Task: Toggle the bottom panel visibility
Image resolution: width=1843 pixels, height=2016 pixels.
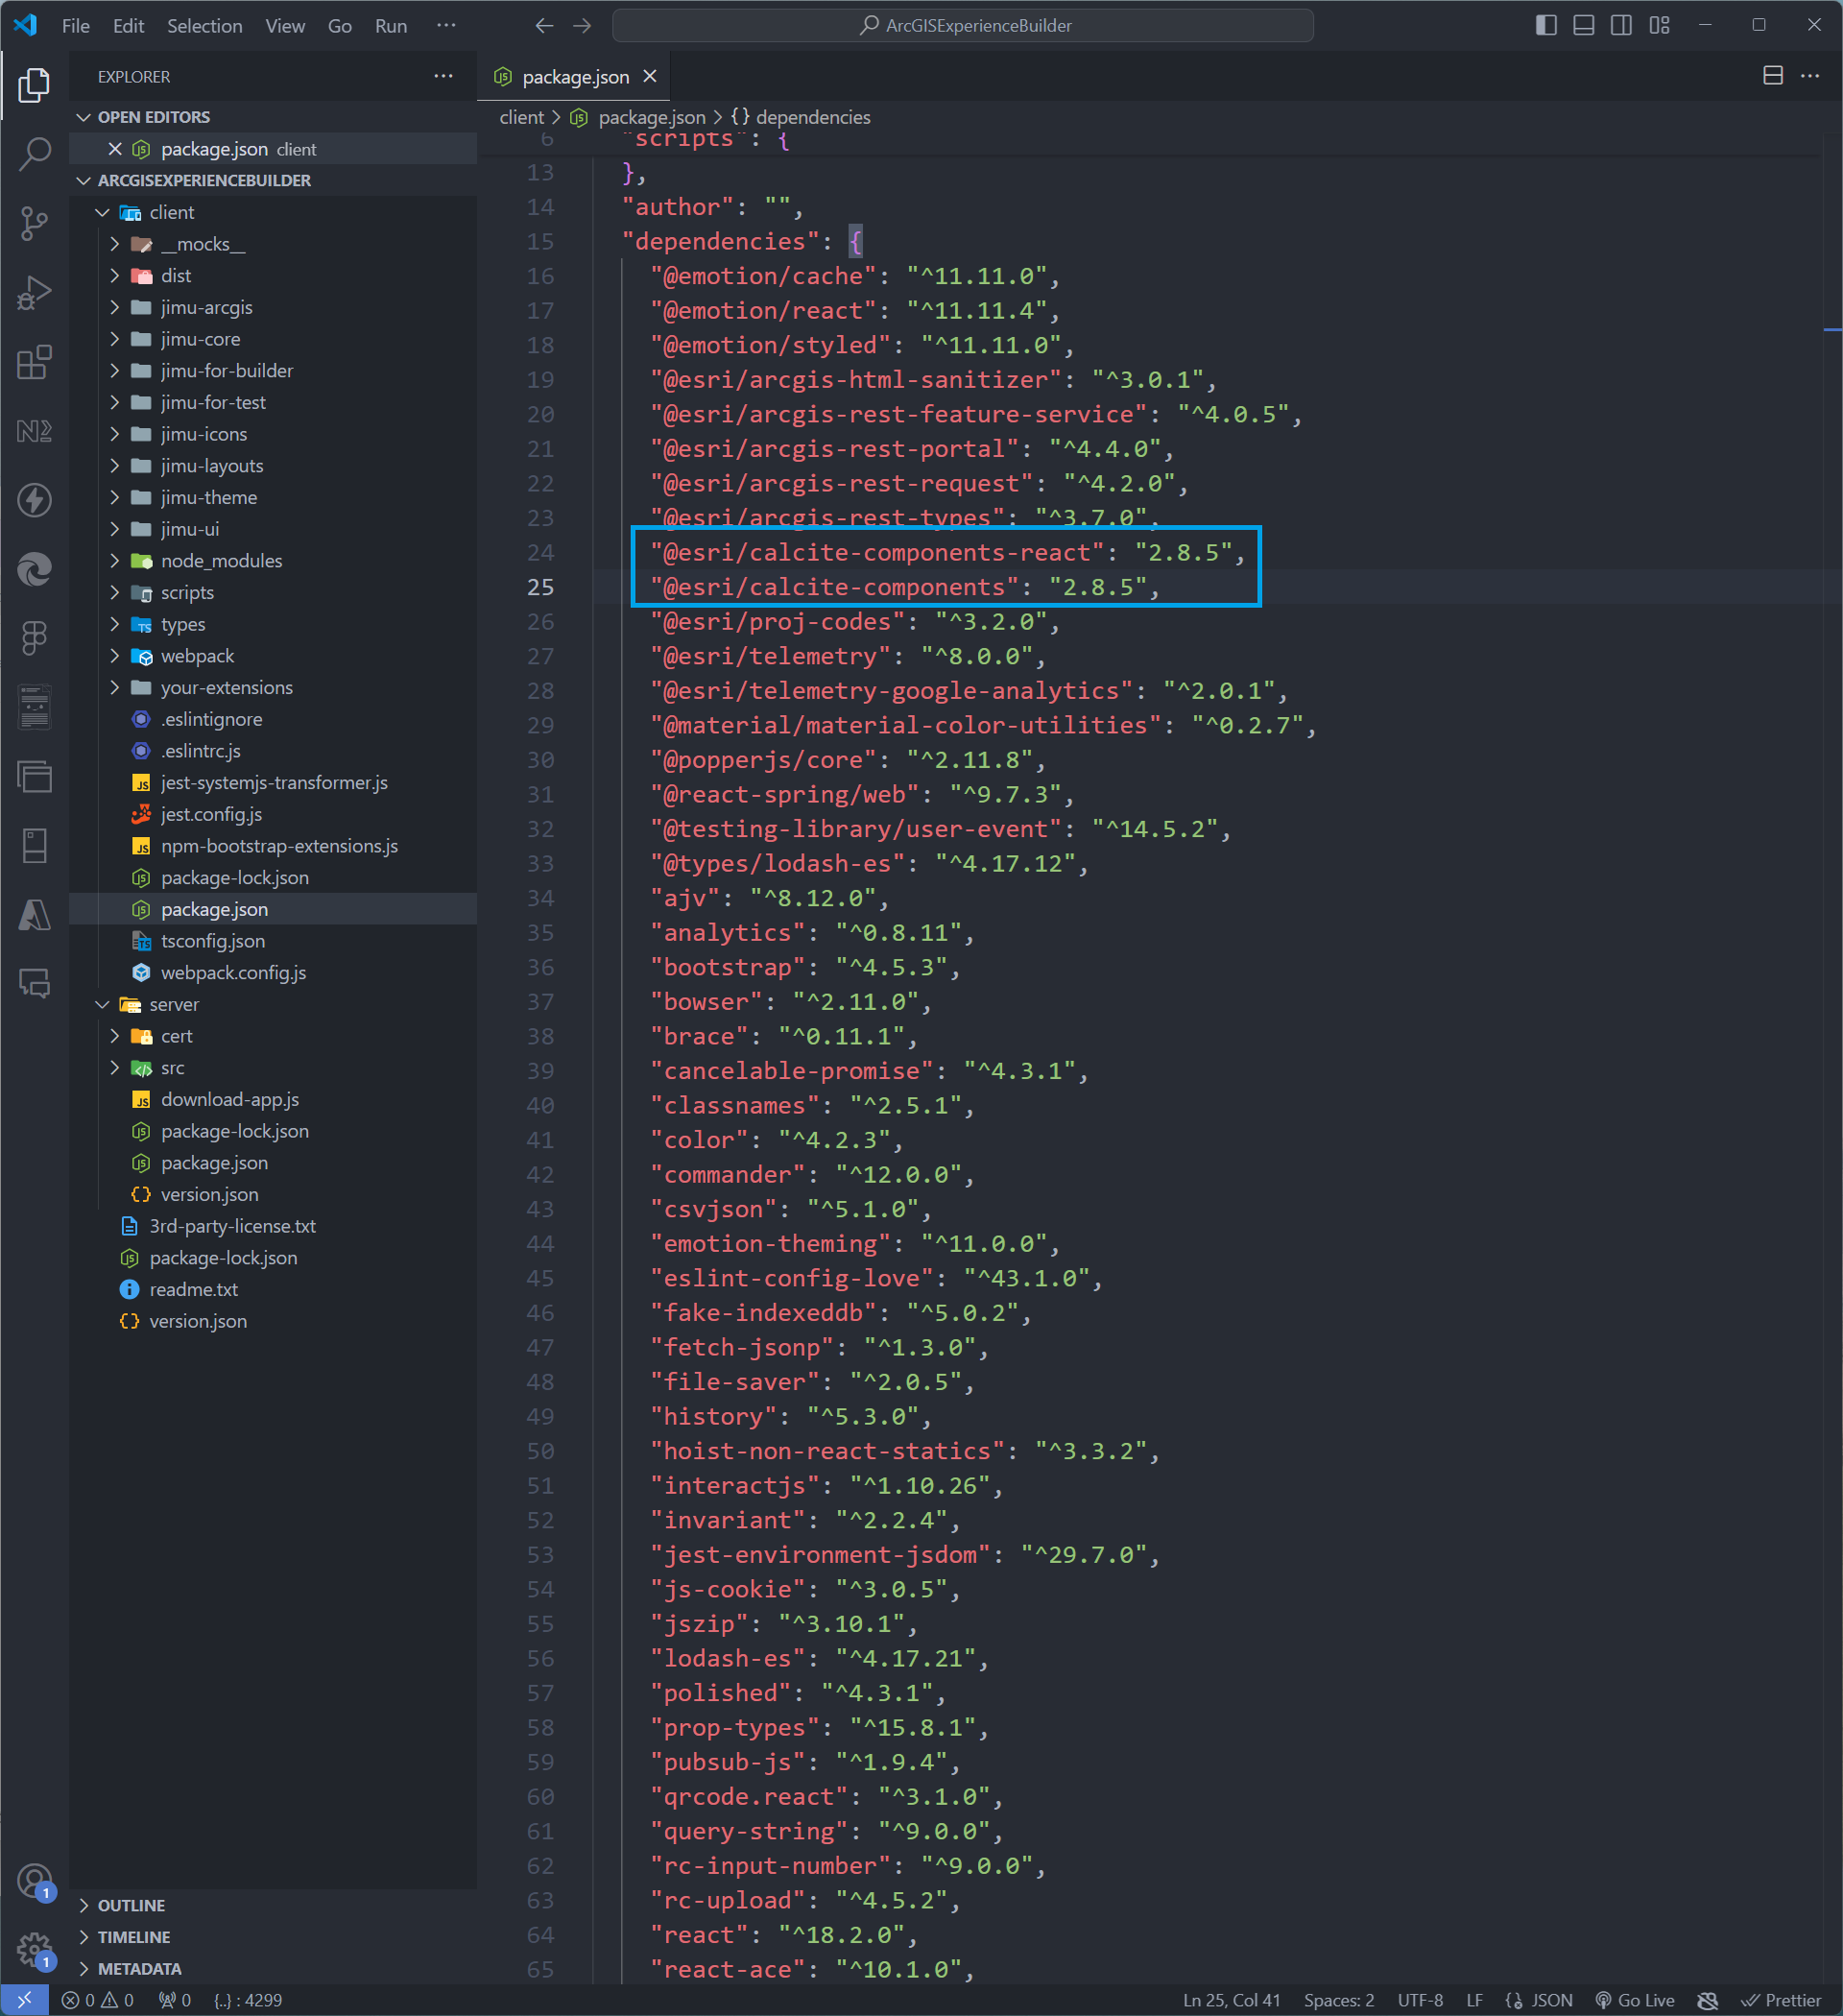Action: click(1583, 25)
